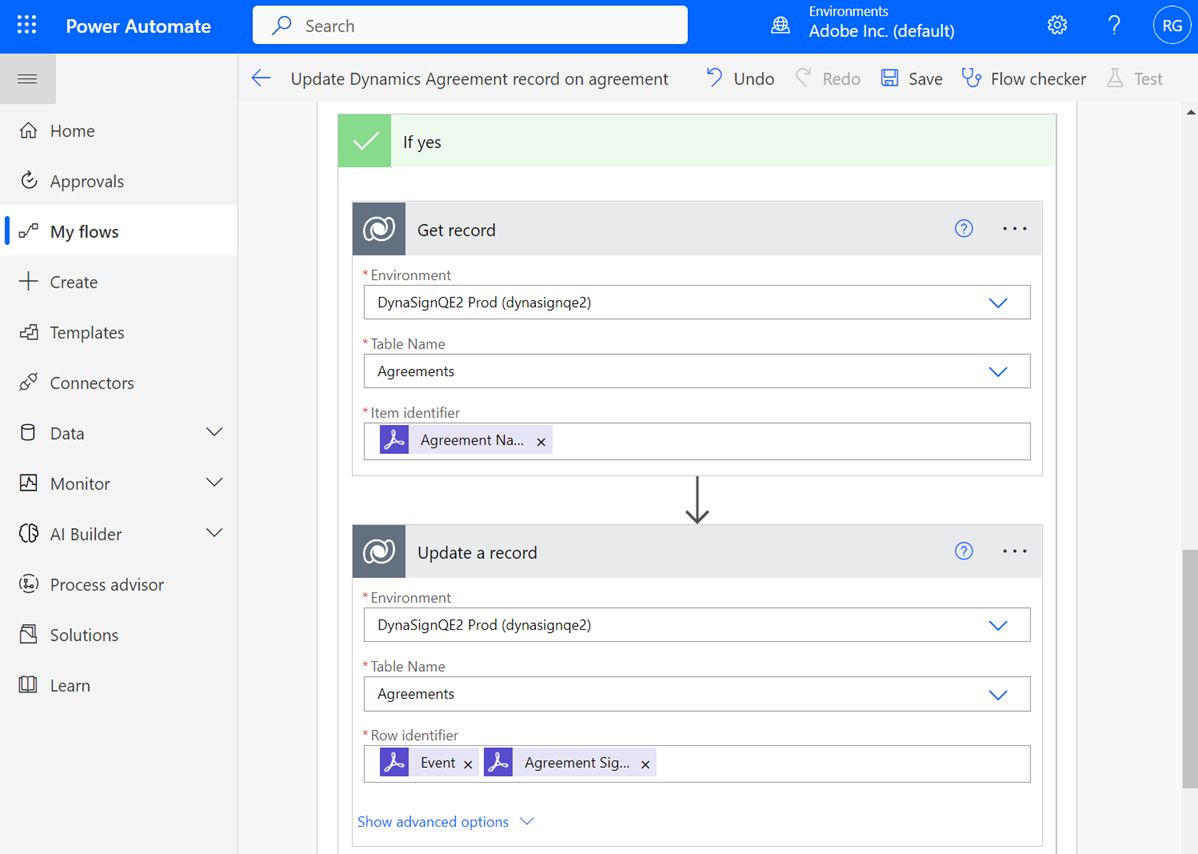Select My flows in the sidebar
Viewport: 1198px width, 854px height.
(x=118, y=231)
